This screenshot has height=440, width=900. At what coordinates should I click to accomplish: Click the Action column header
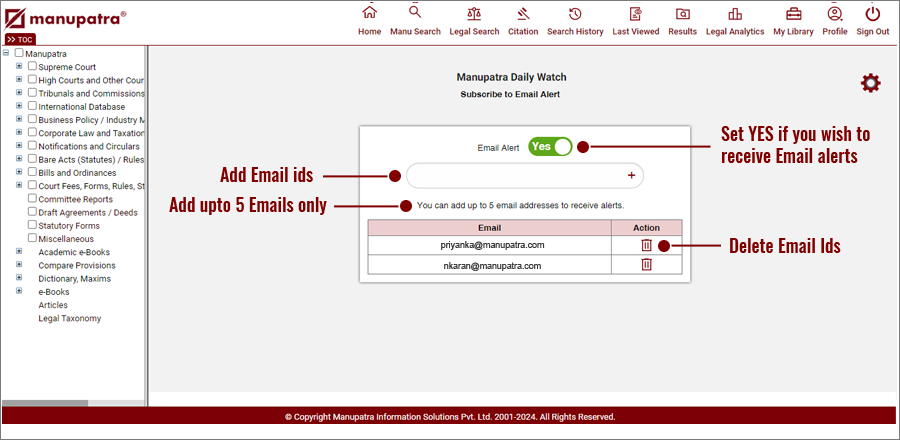(x=646, y=228)
